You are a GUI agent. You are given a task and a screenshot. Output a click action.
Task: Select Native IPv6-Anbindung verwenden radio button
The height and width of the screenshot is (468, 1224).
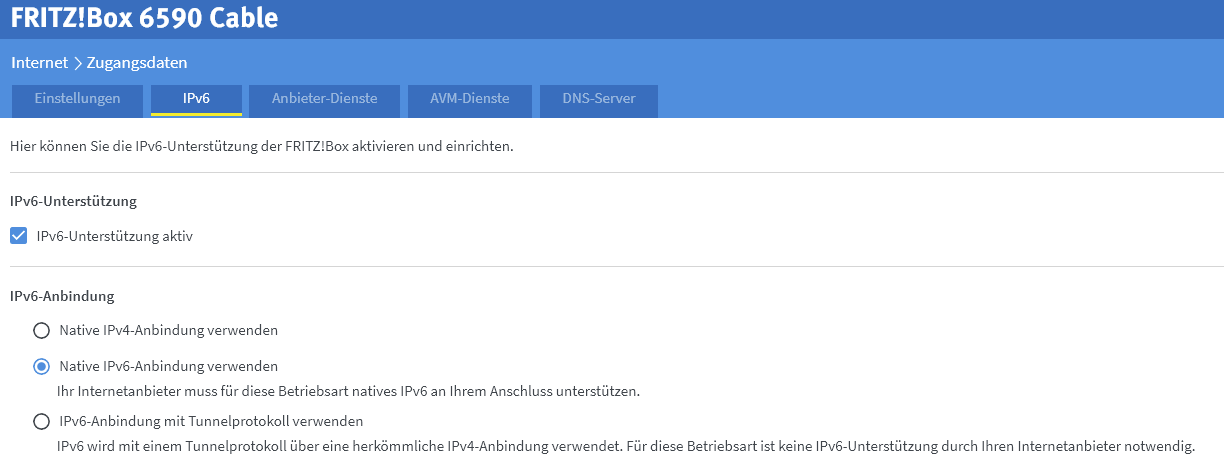41,366
